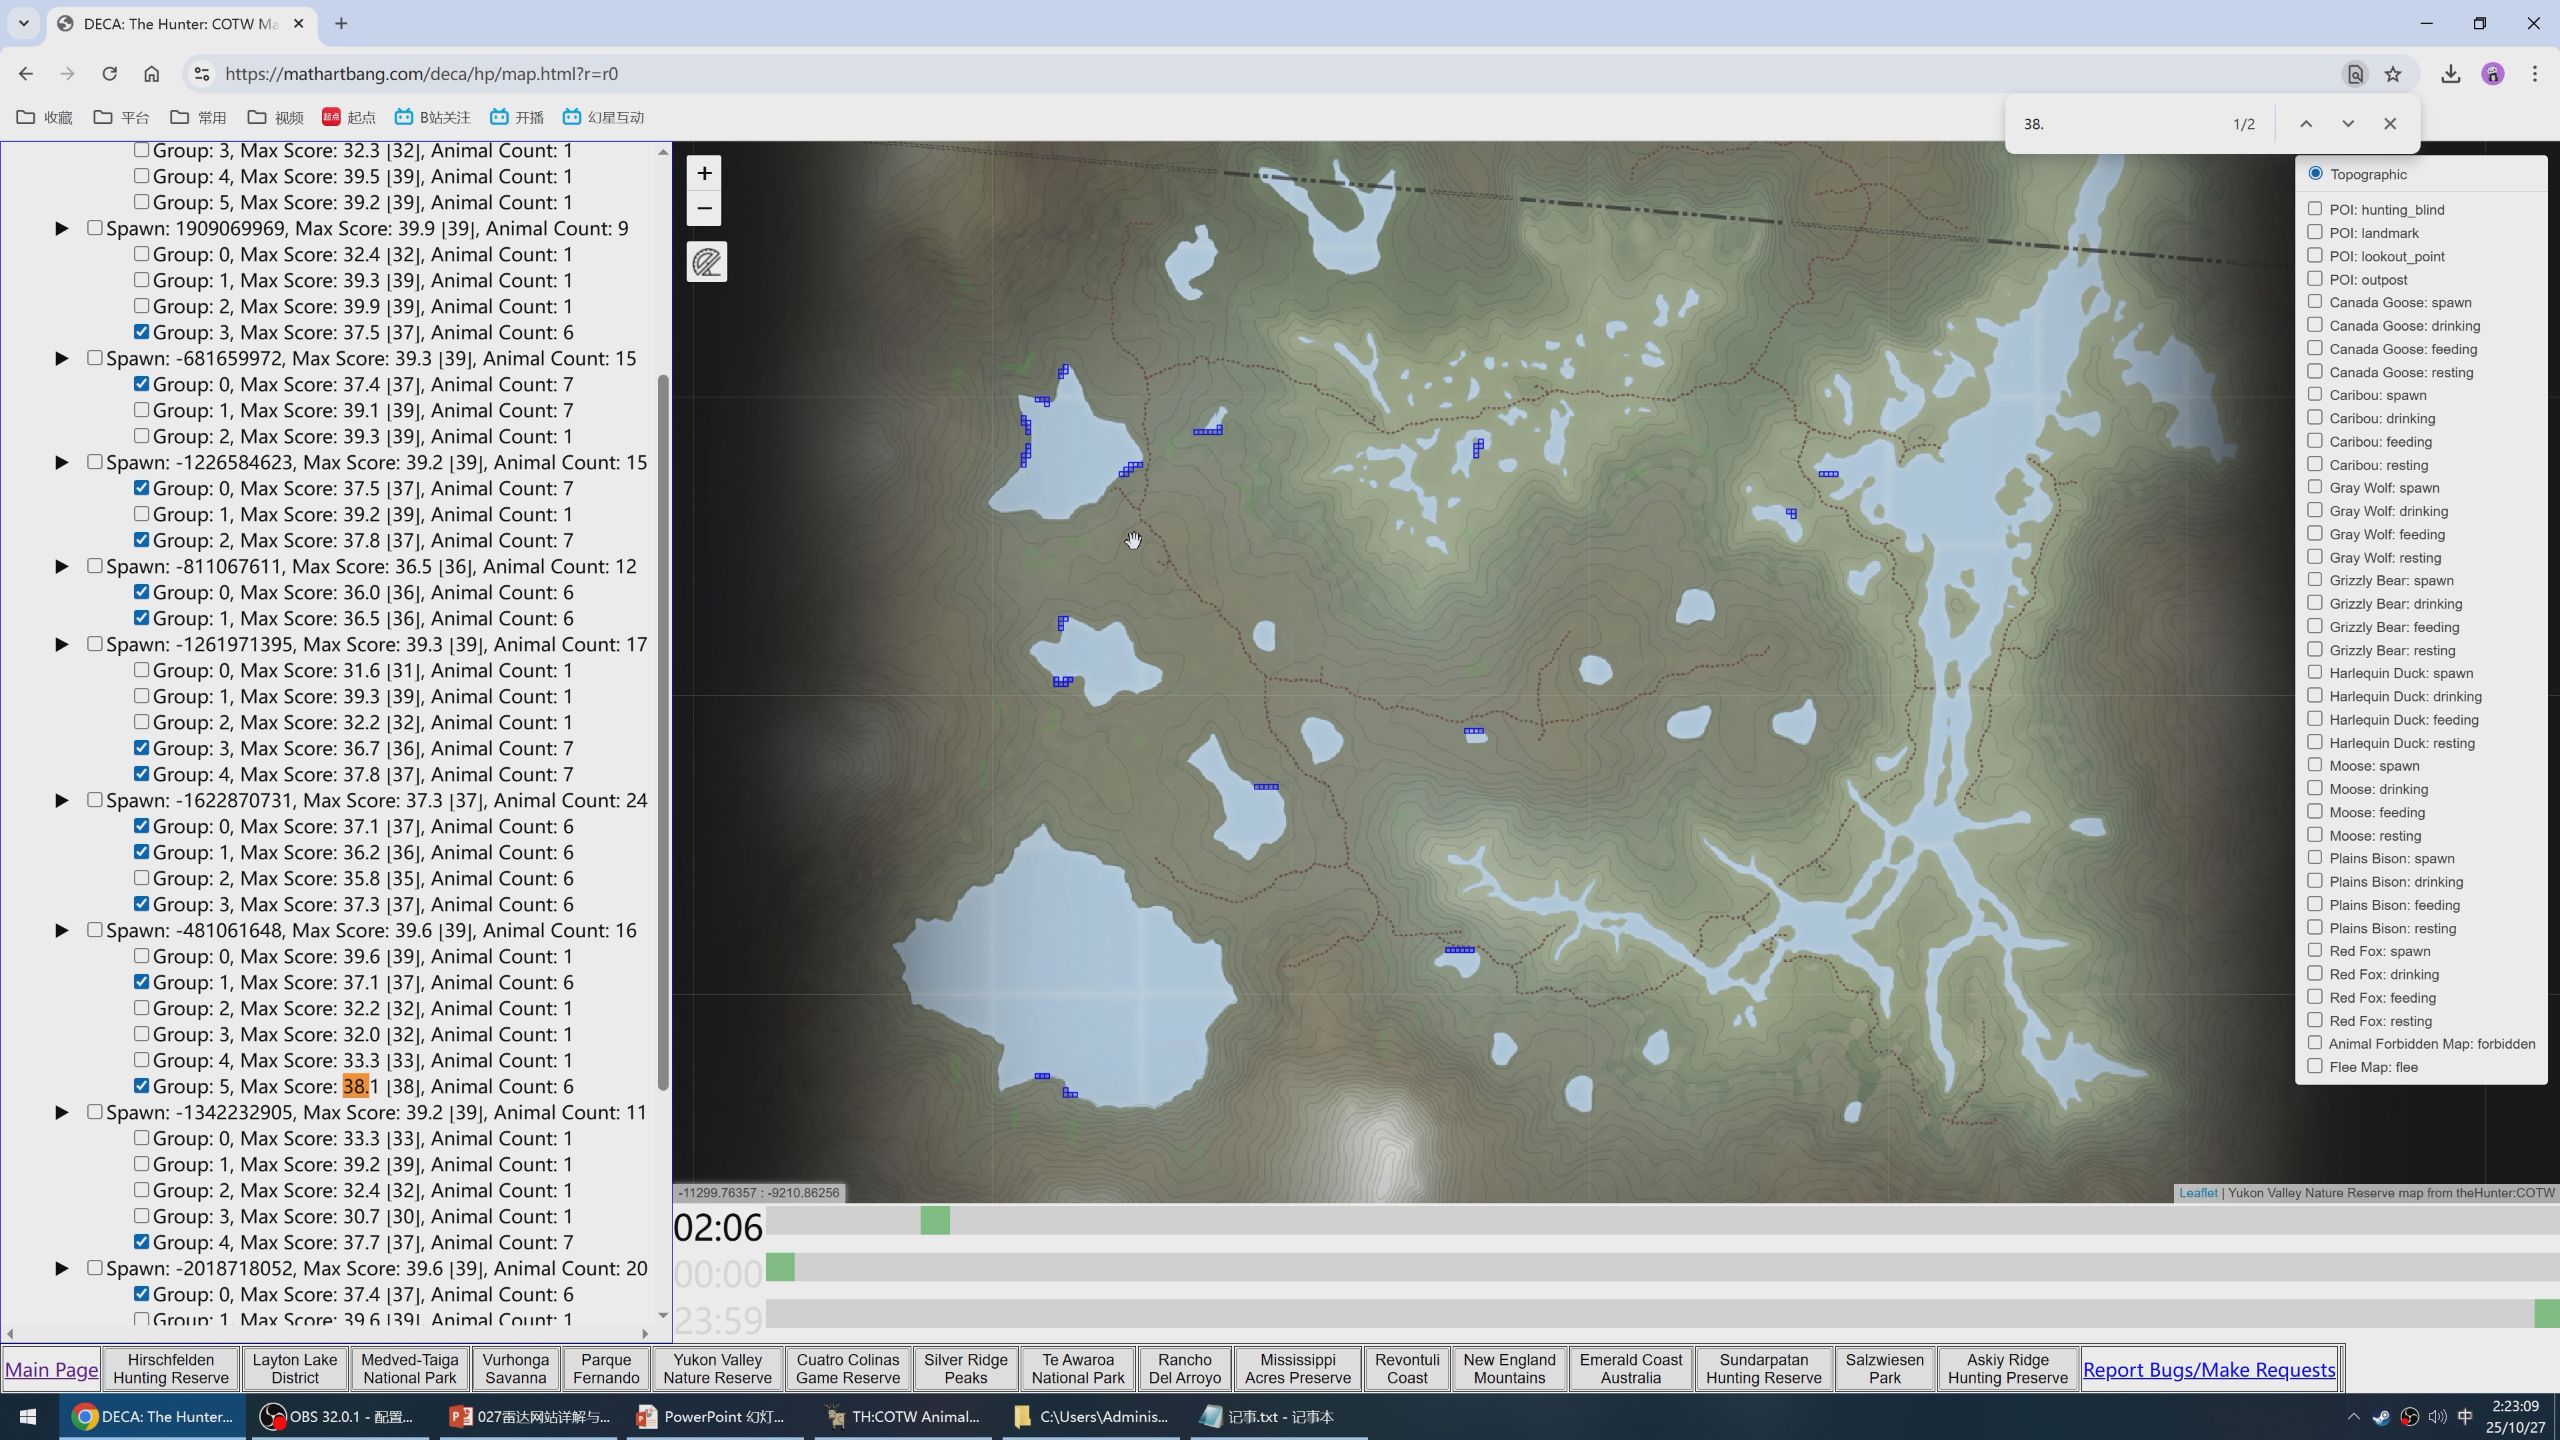
Task: Enable Moose: drinking layer
Action: [2314, 789]
